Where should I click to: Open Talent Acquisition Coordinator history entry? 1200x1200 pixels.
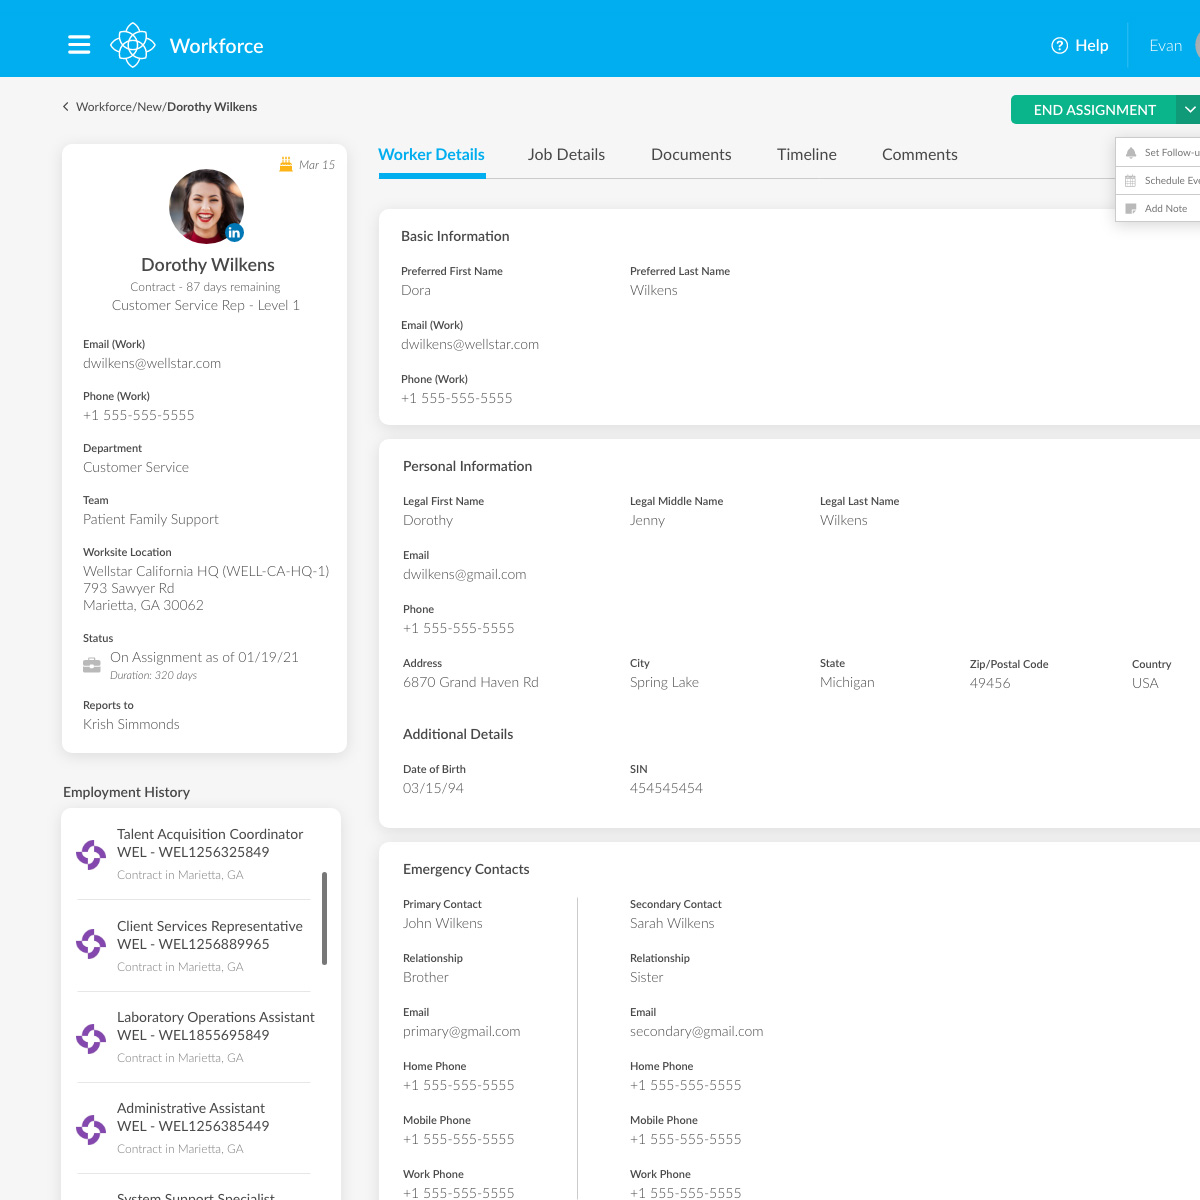[x=194, y=854]
